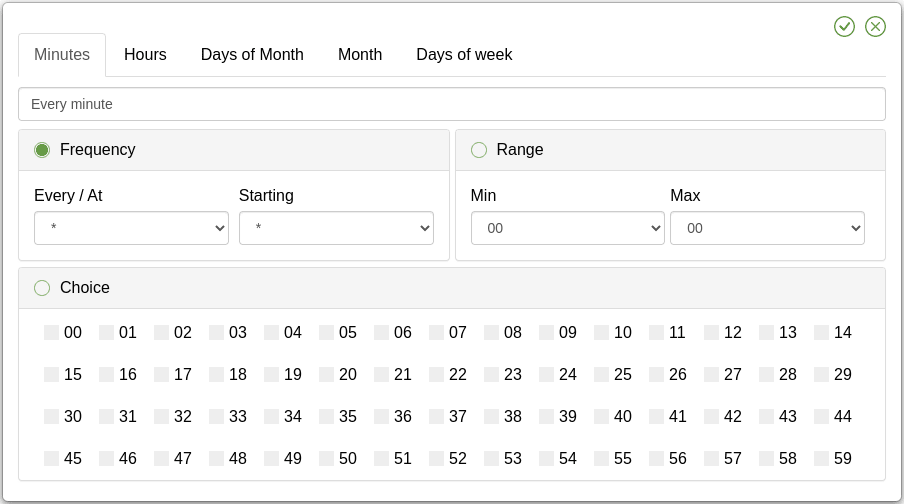
Task: Expand the Min range dropdown
Action: [x=567, y=228]
